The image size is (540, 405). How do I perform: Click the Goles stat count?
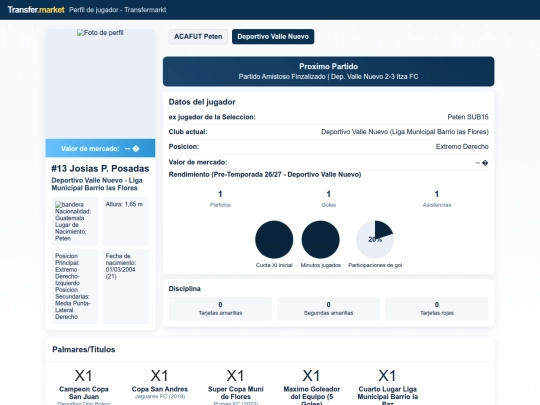329,194
